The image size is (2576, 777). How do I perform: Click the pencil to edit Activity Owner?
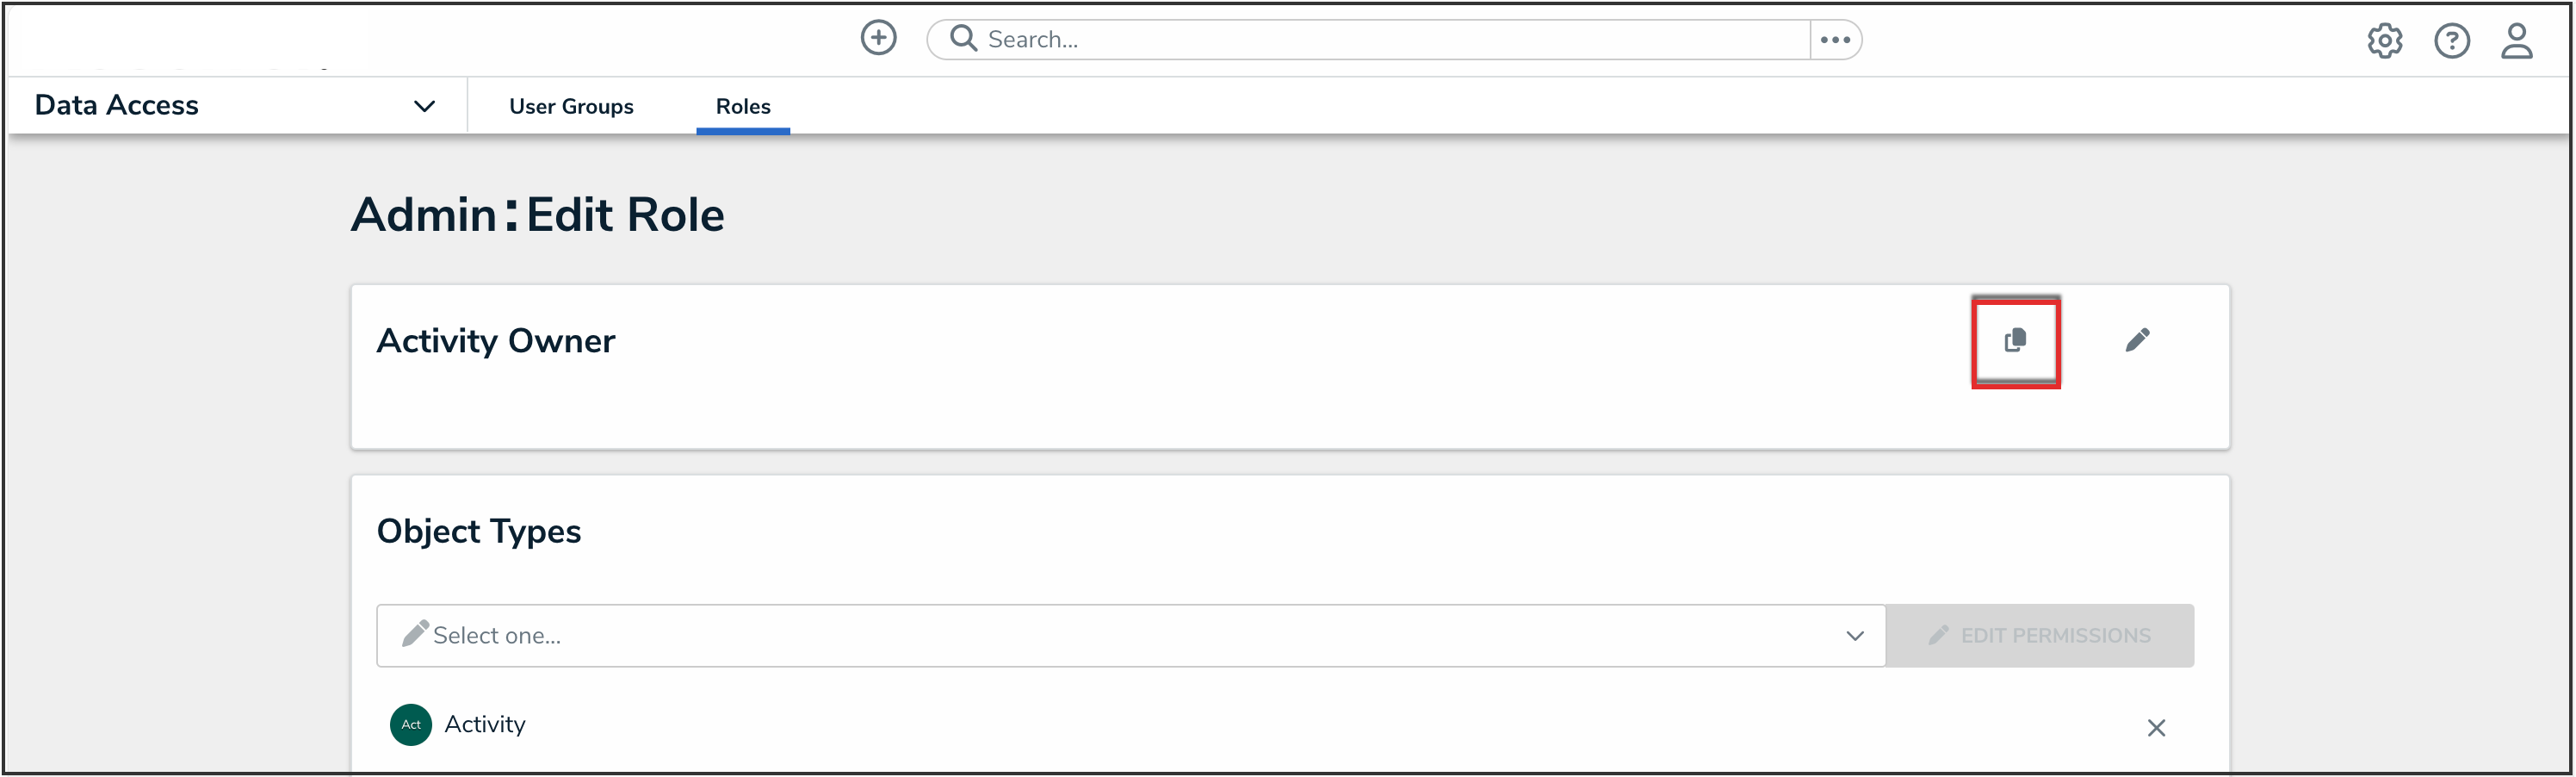[x=2137, y=340]
